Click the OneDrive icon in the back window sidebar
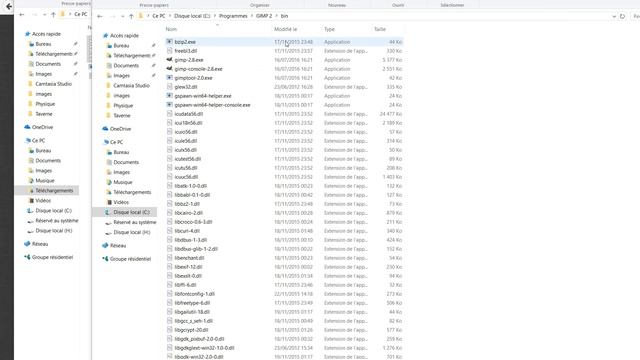640x360 pixels. point(27,127)
